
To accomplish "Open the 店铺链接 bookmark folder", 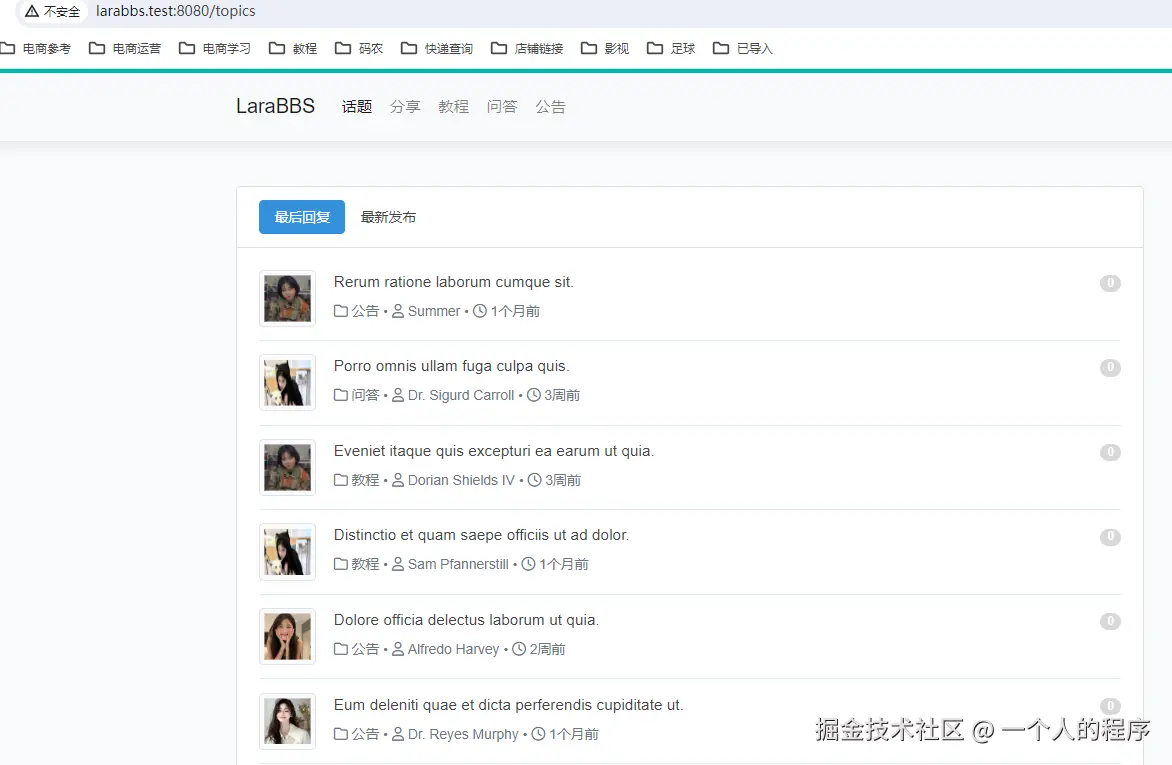I will [x=527, y=49].
